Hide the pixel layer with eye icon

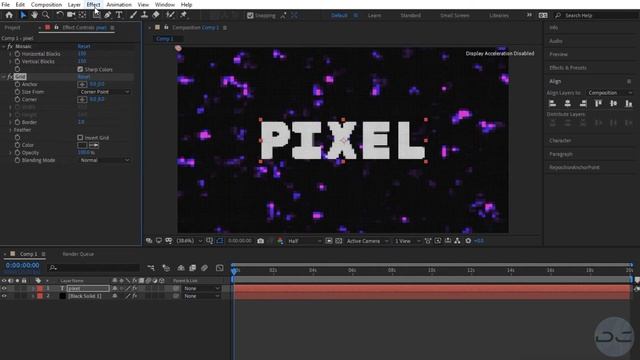point(4,288)
